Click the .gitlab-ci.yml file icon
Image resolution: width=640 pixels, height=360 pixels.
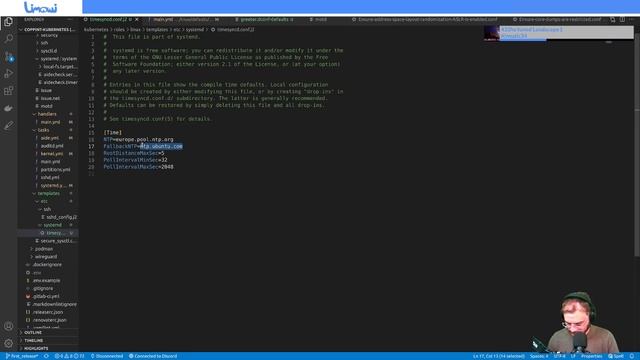pyautogui.click(x=28, y=296)
